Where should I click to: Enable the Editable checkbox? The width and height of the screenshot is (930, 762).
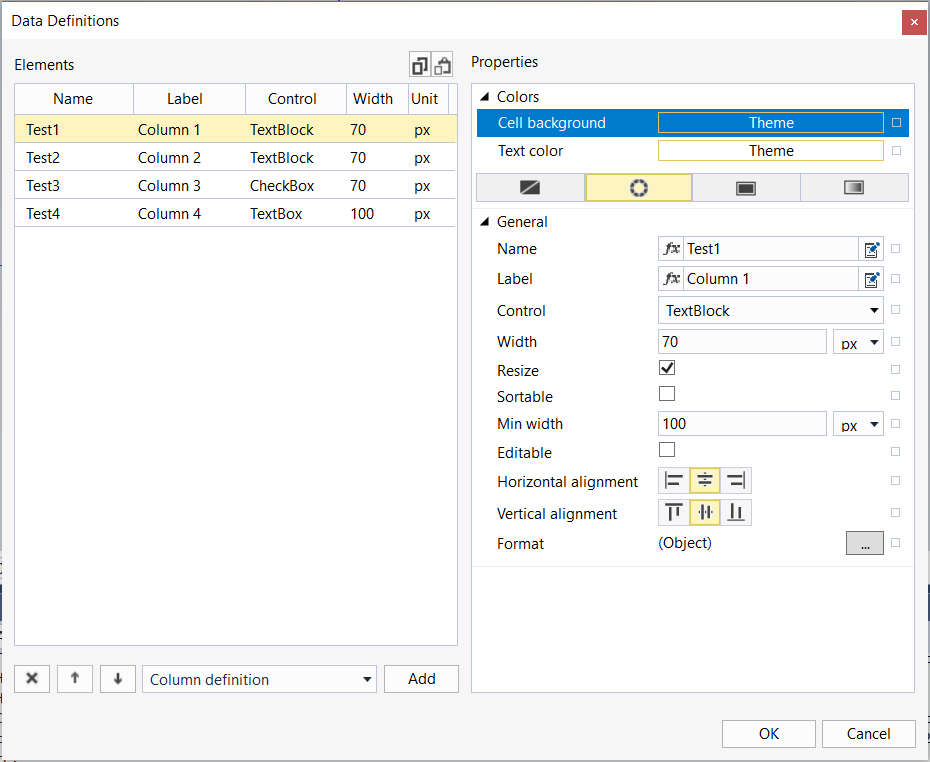(x=667, y=449)
